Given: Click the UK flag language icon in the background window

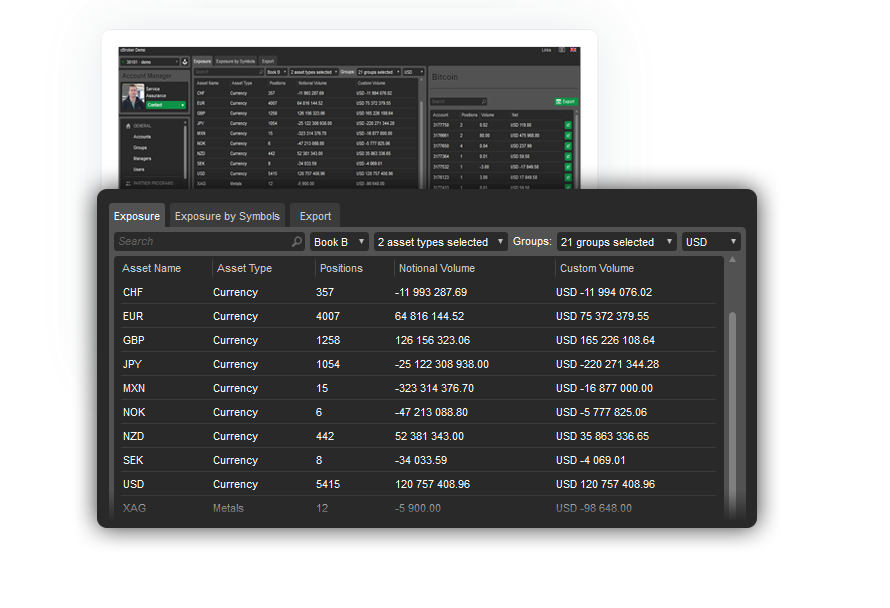Looking at the screenshot, I should pos(573,50).
